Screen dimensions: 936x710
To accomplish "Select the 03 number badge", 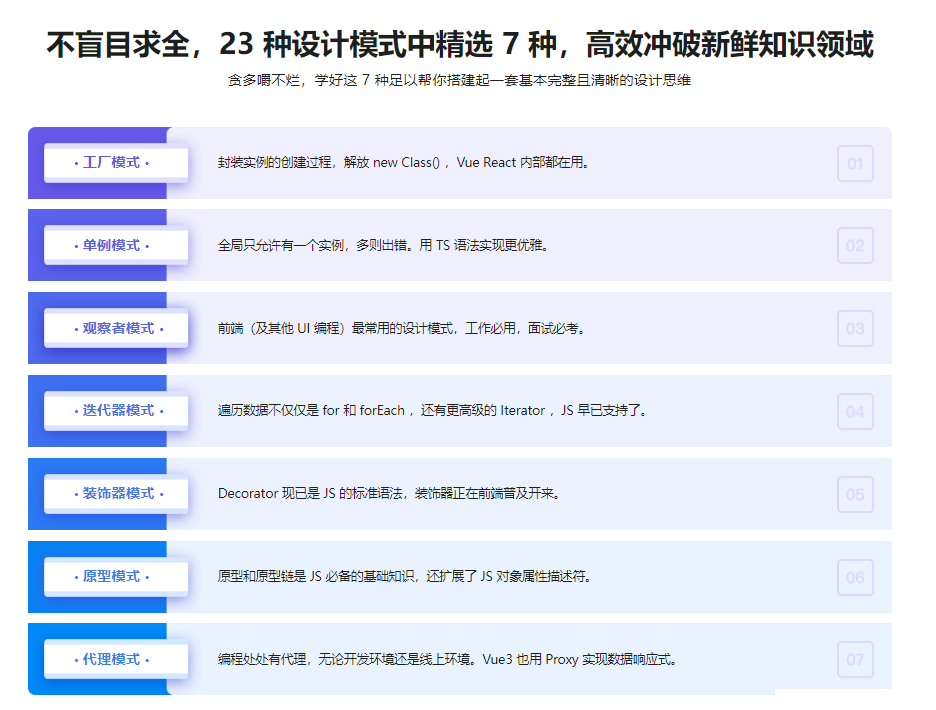I will point(855,329).
